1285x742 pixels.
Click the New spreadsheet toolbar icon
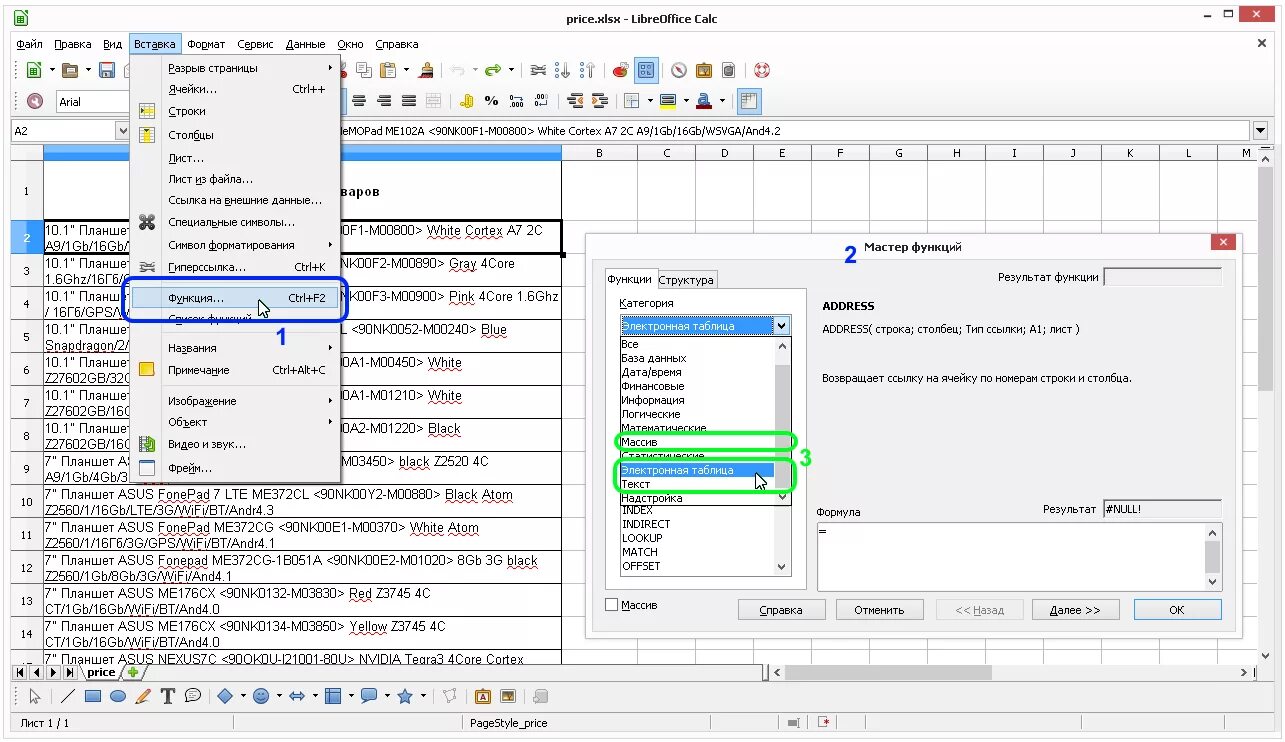click(34, 70)
